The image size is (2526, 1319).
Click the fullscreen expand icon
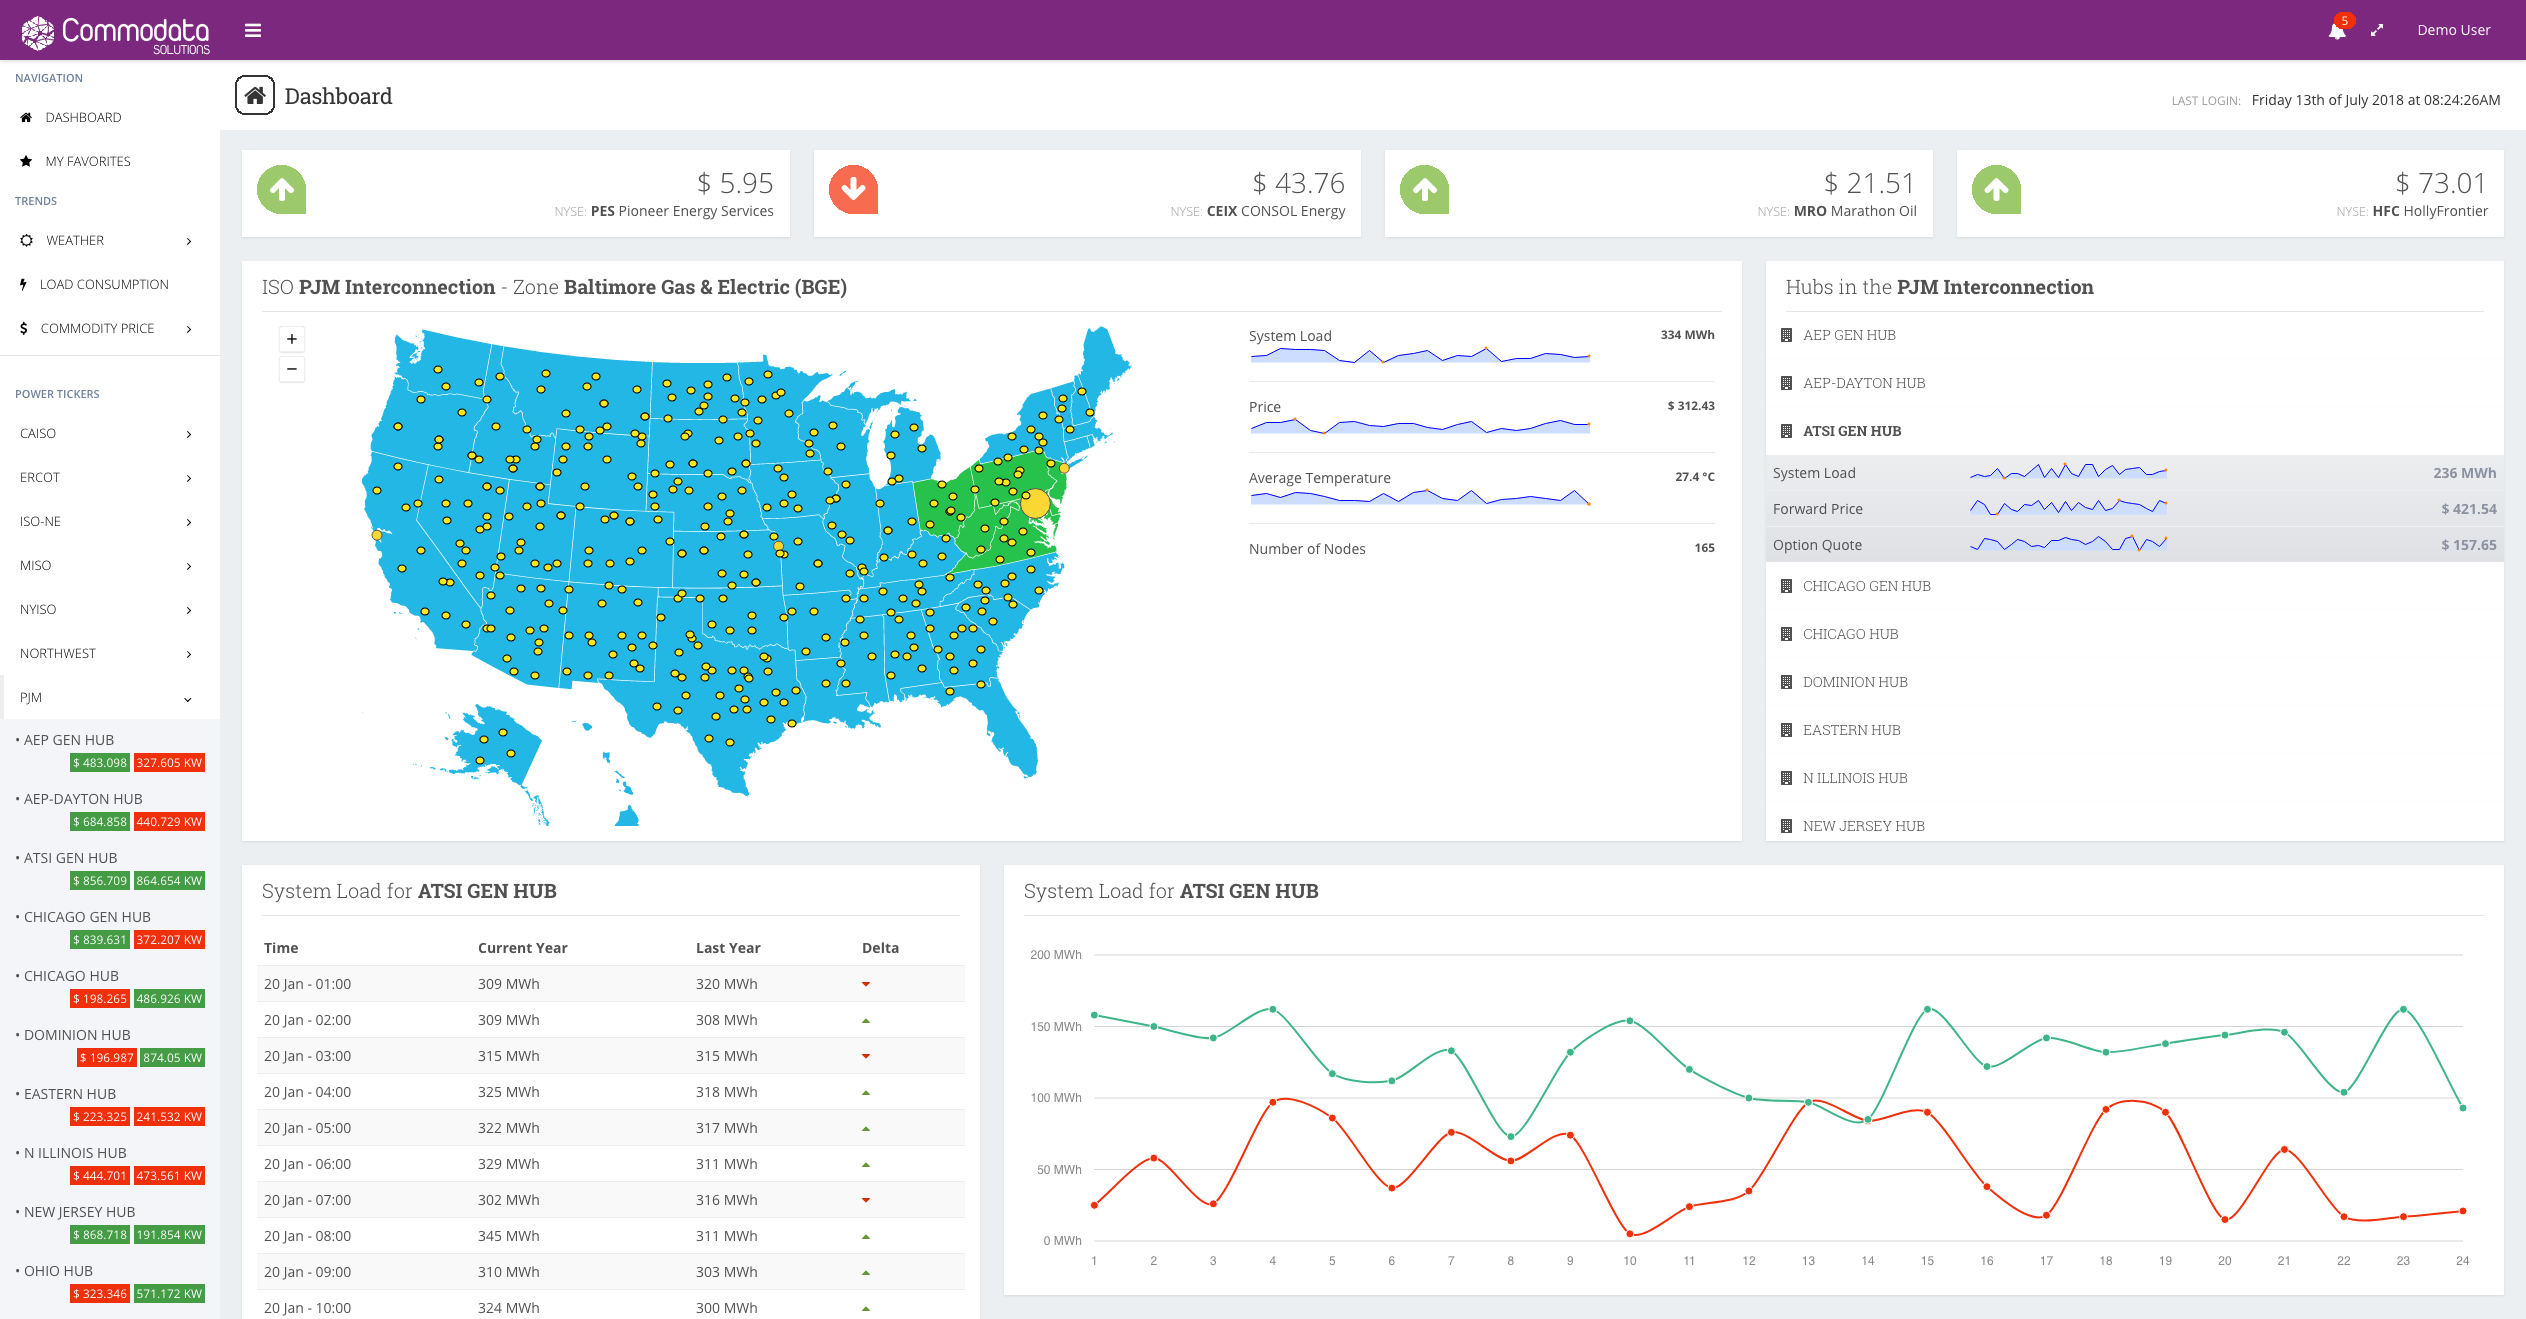tap(2377, 30)
